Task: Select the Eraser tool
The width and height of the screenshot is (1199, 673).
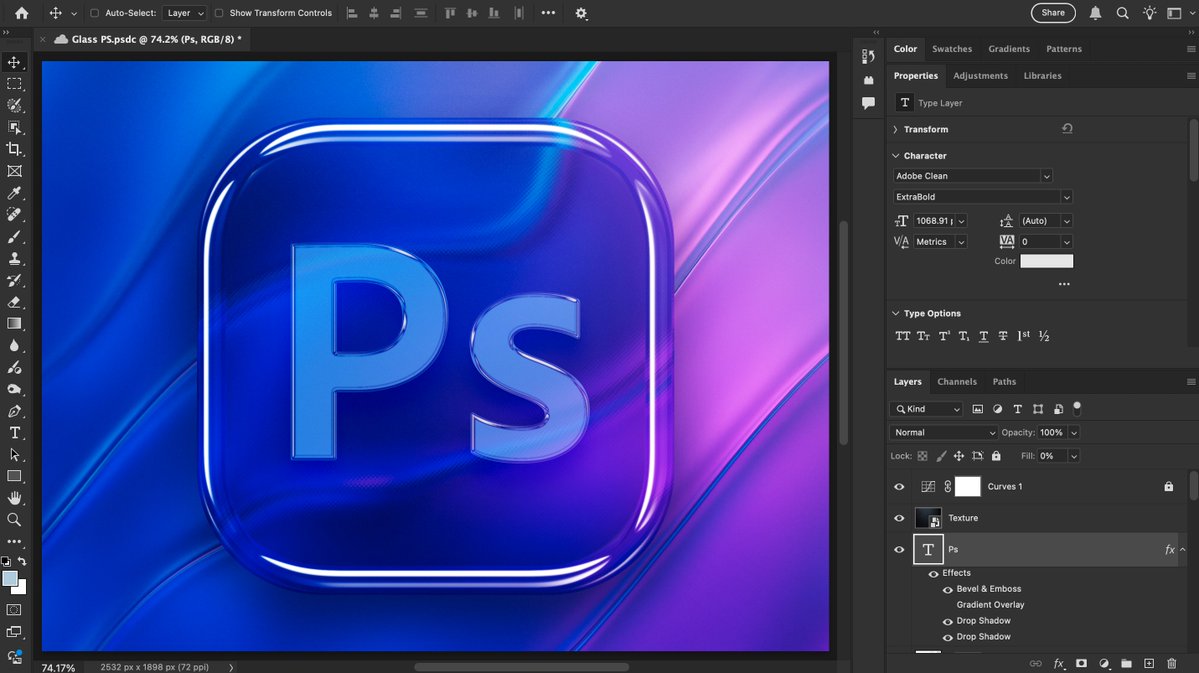Action: tap(14, 302)
